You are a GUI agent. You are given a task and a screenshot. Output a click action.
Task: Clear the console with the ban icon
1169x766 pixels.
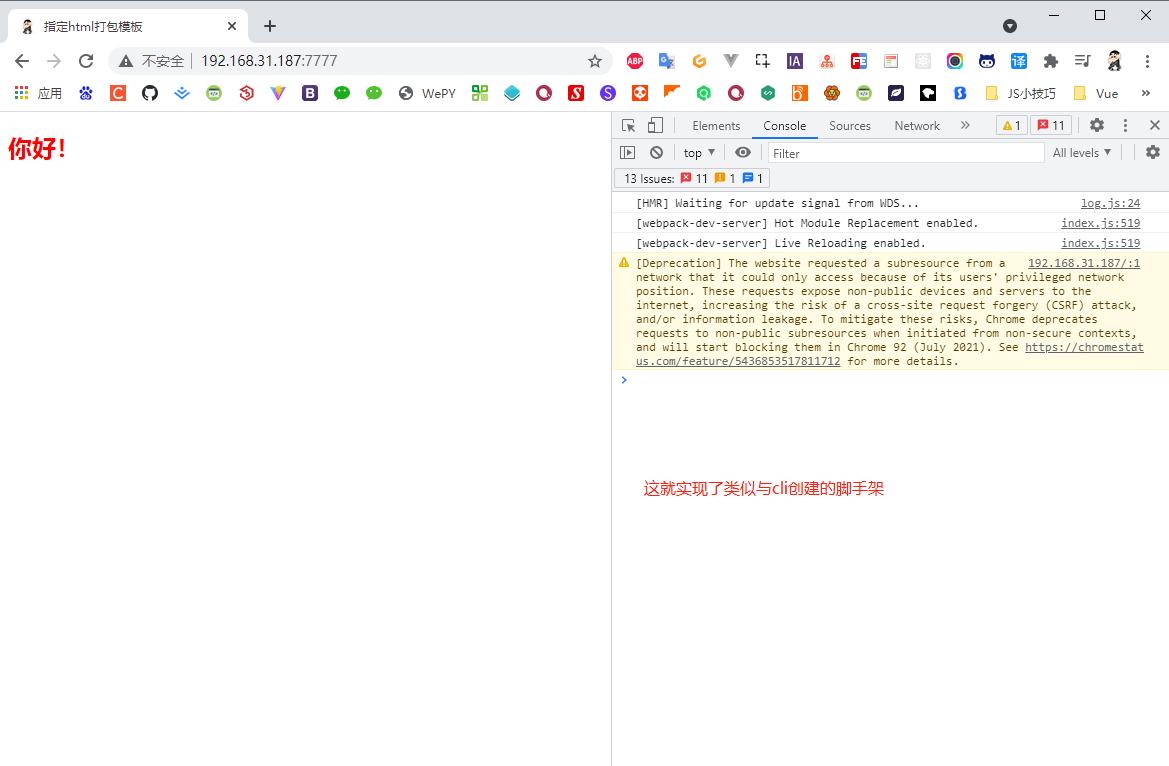point(656,152)
